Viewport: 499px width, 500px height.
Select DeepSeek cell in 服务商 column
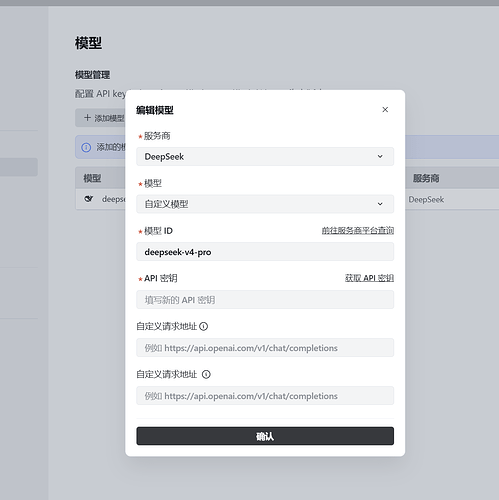pos(426,199)
